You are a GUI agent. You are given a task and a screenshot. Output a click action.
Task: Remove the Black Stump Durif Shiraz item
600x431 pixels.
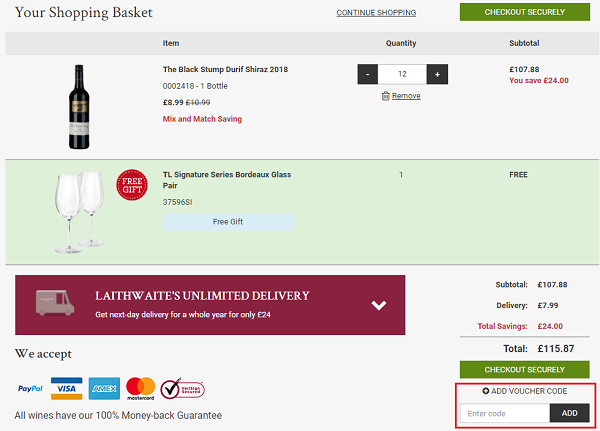pyautogui.click(x=406, y=96)
